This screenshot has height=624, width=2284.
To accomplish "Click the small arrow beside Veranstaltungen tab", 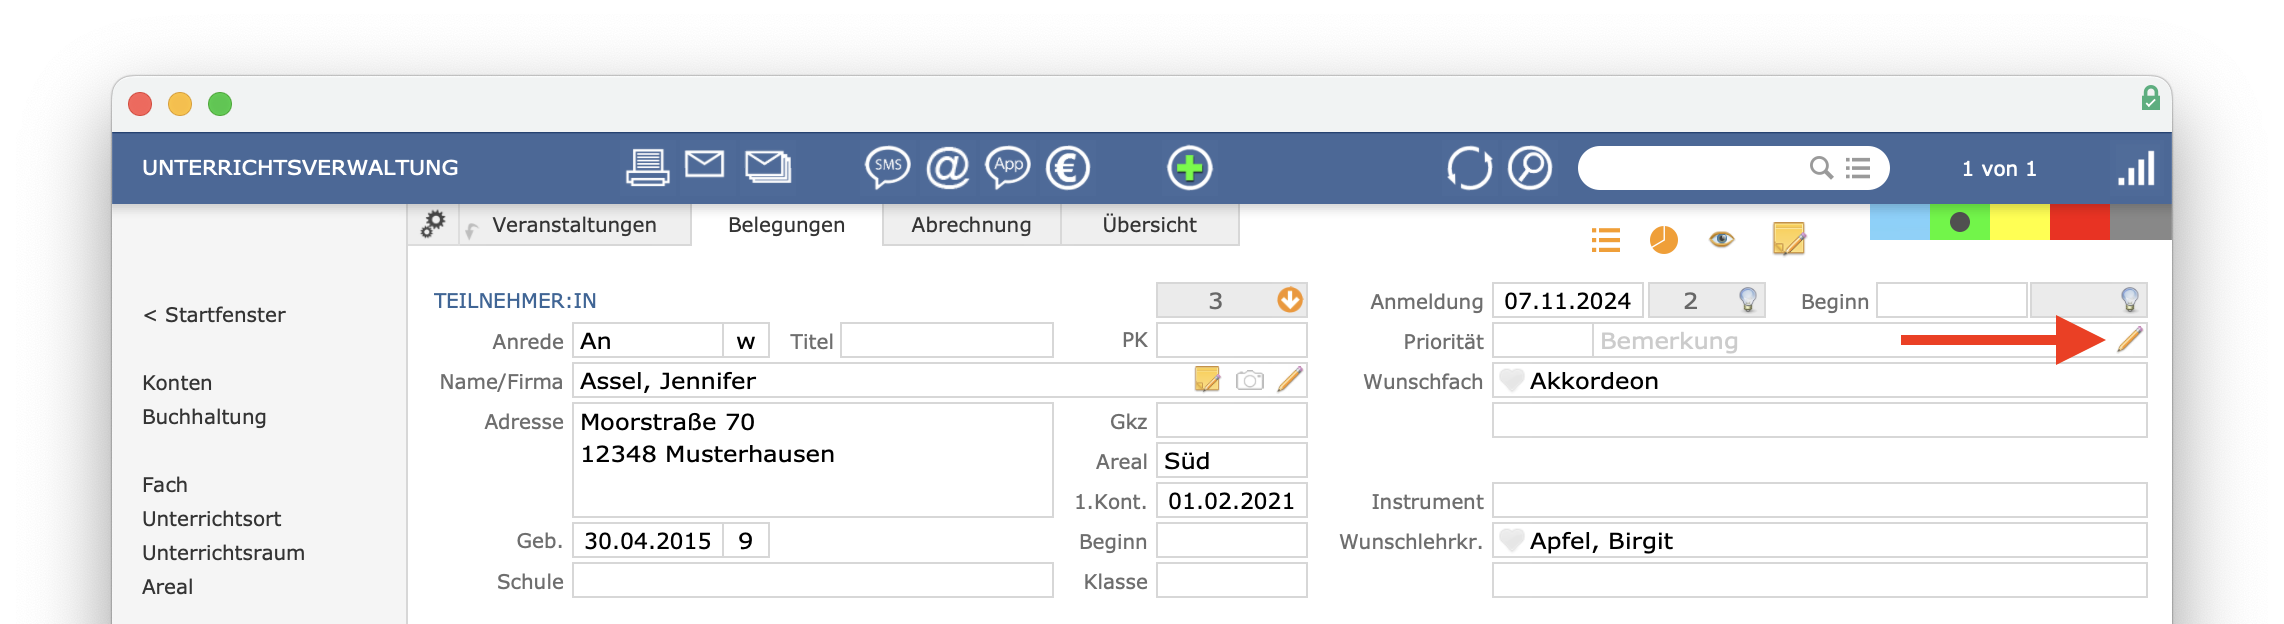I will pyautogui.click(x=471, y=230).
